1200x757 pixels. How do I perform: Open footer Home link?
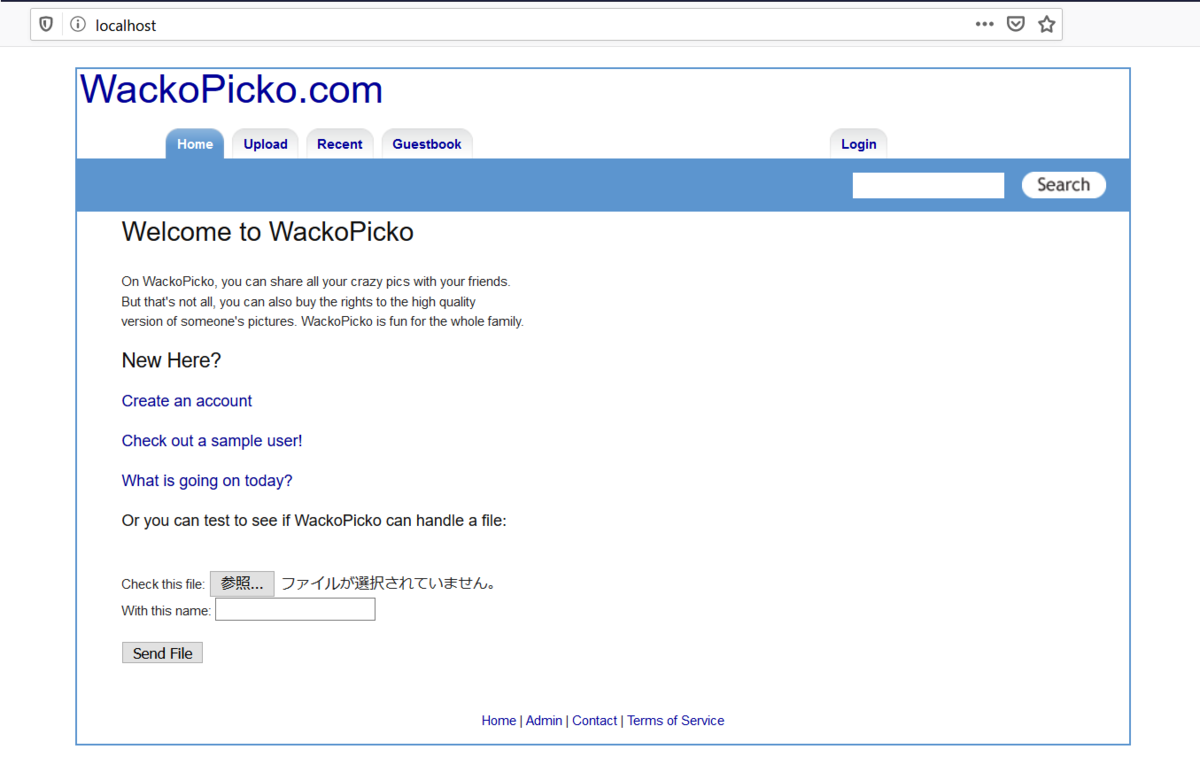[x=499, y=721]
